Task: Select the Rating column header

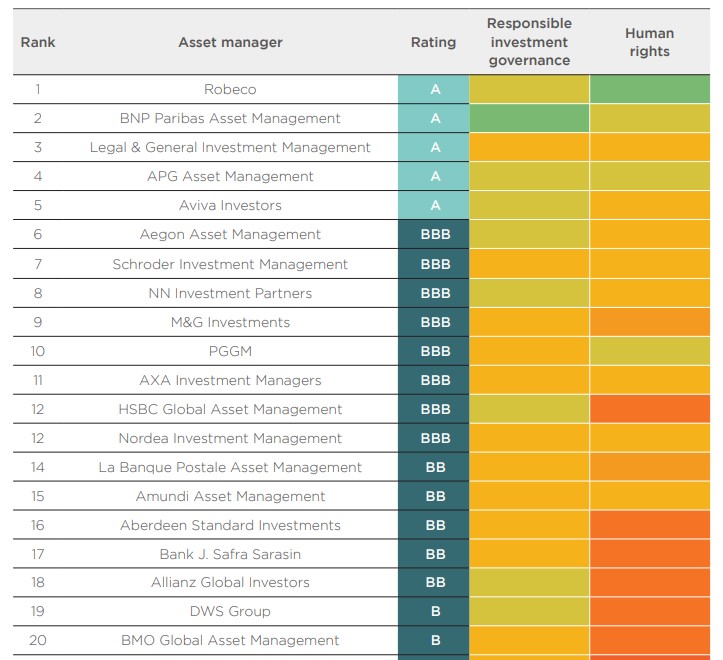Action: click(x=433, y=43)
